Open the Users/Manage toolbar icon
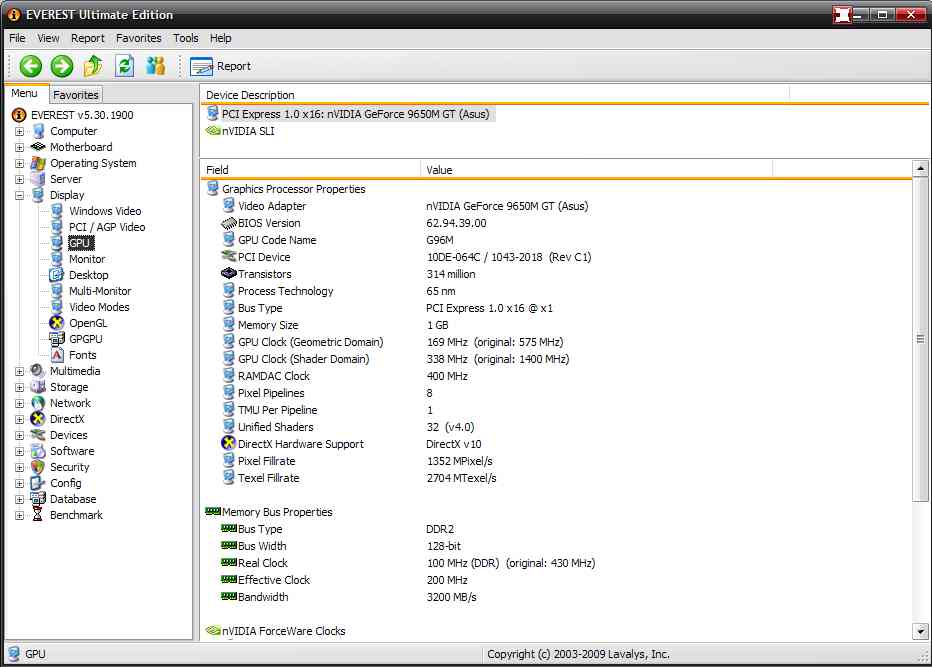932x667 pixels. pos(156,66)
